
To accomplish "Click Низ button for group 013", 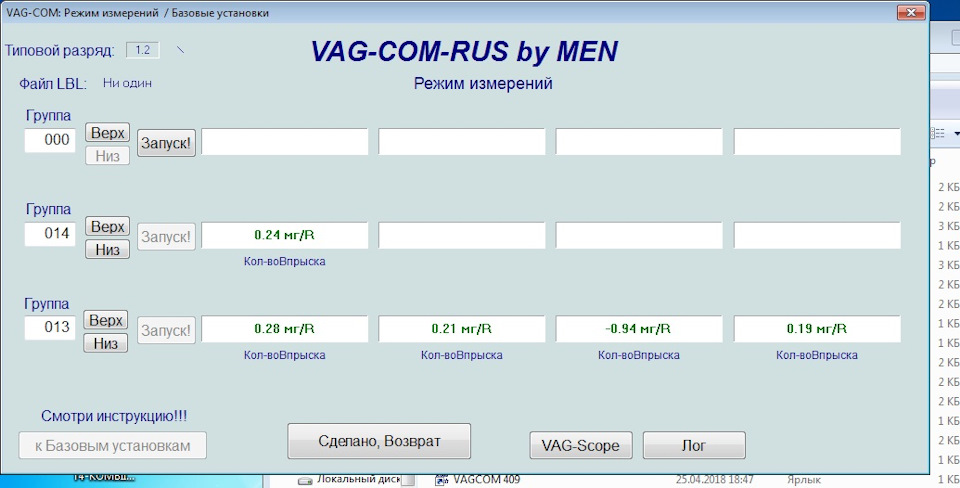I will point(105,343).
